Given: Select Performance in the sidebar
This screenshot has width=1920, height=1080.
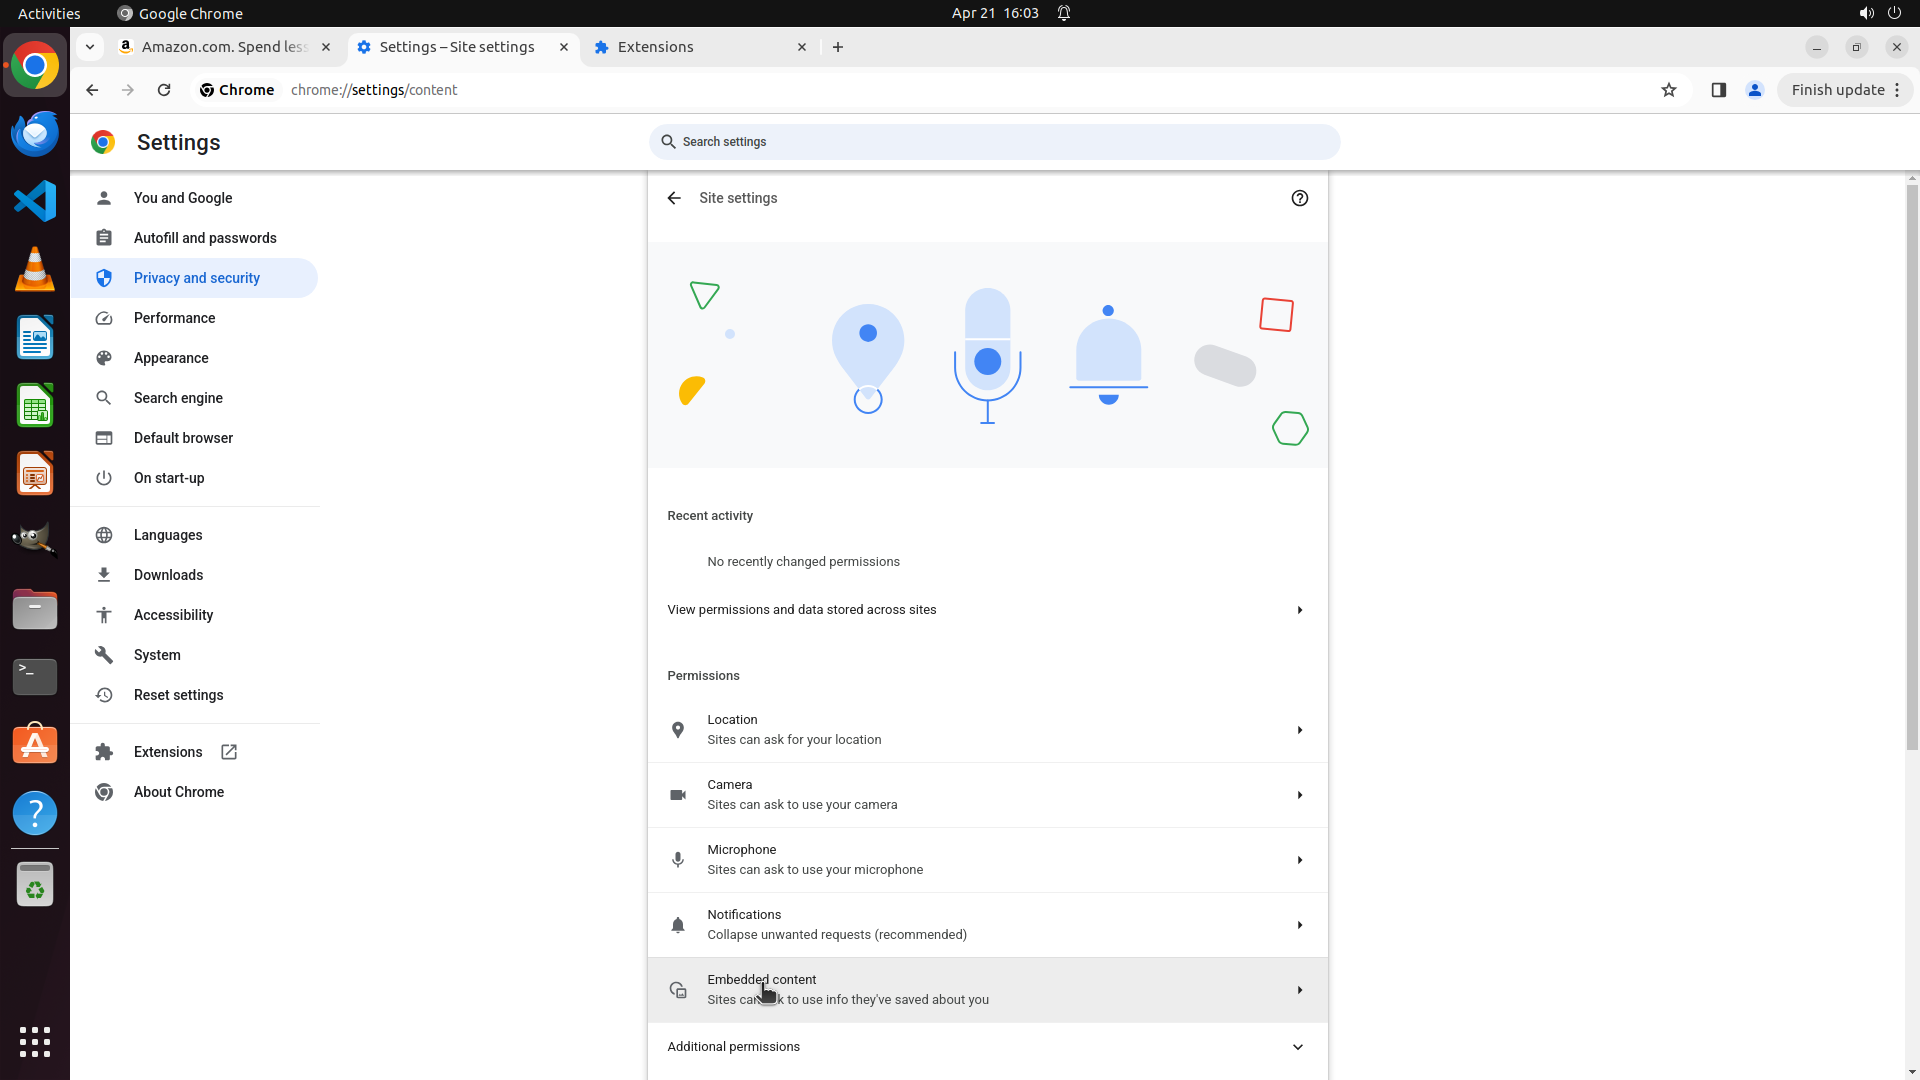Looking at the screenshot, I should coord(175,318).
